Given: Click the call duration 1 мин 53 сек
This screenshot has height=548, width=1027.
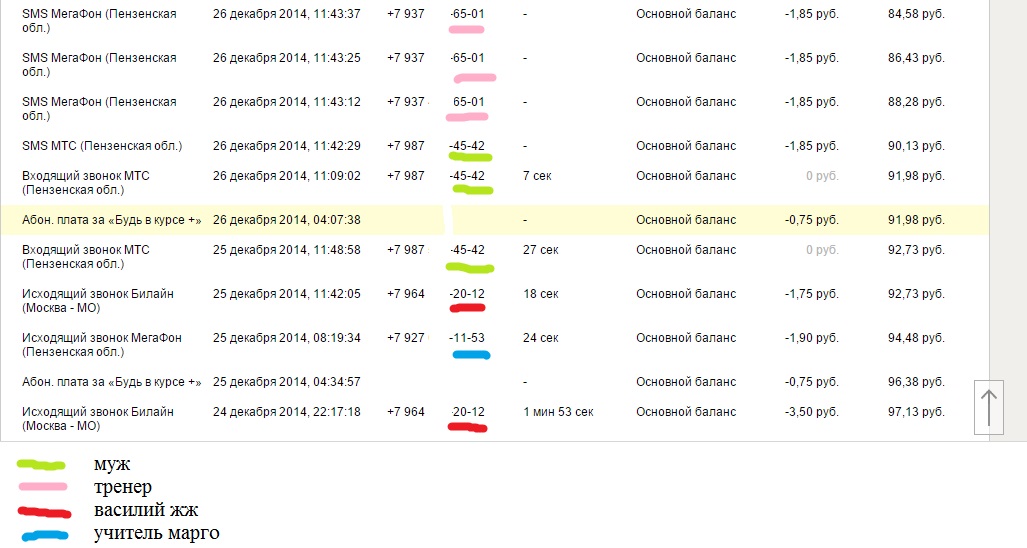Looking at the screenshot, I should [558, 412].
